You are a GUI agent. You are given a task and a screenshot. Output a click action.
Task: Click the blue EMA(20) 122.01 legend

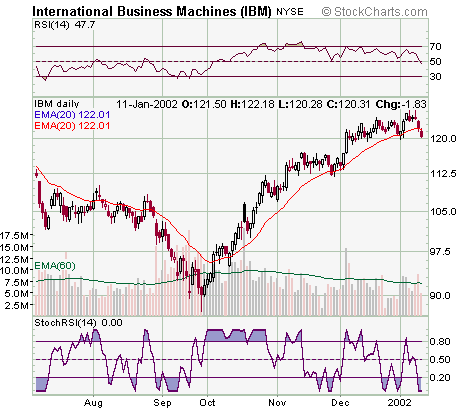coord(72,115)
